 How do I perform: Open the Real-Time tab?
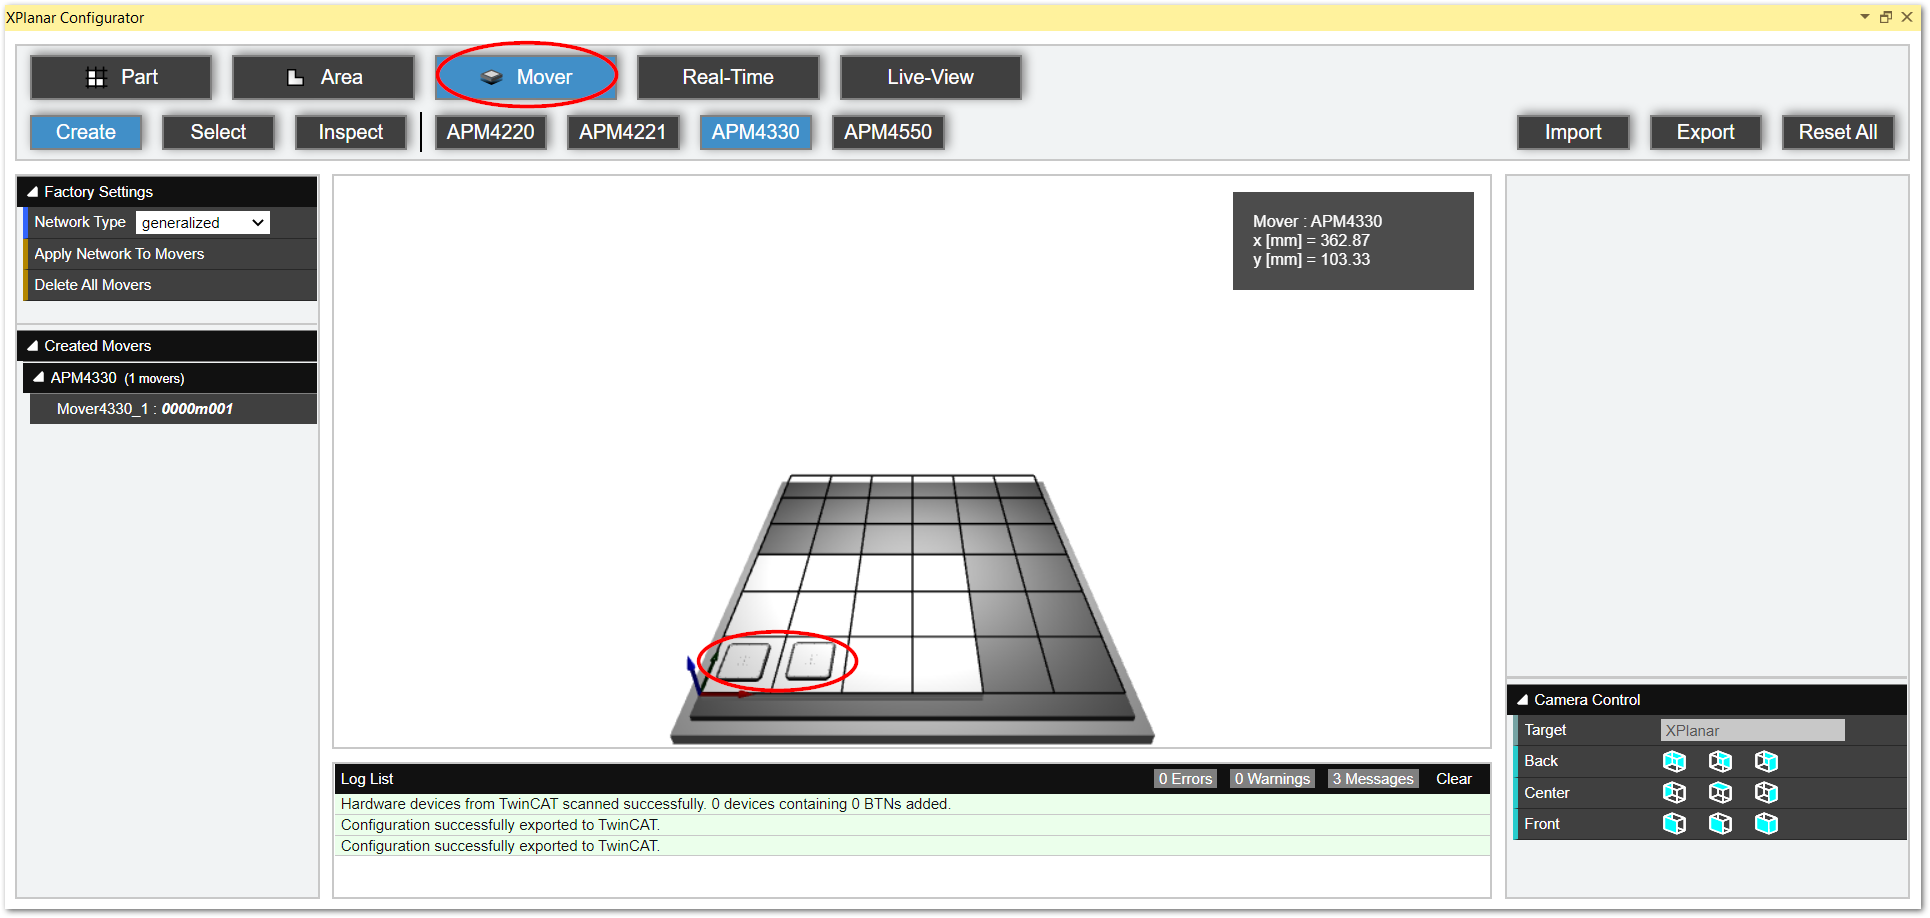tap(728, 77)
